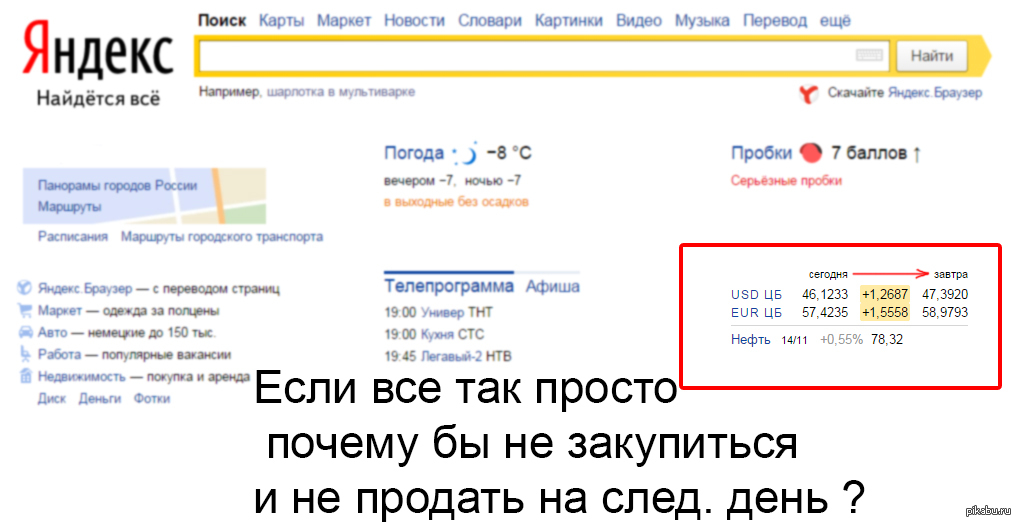This screenshot has height=522, width=1016.
Task: Click the Yandex Browser logo icon
Action: 809,93
